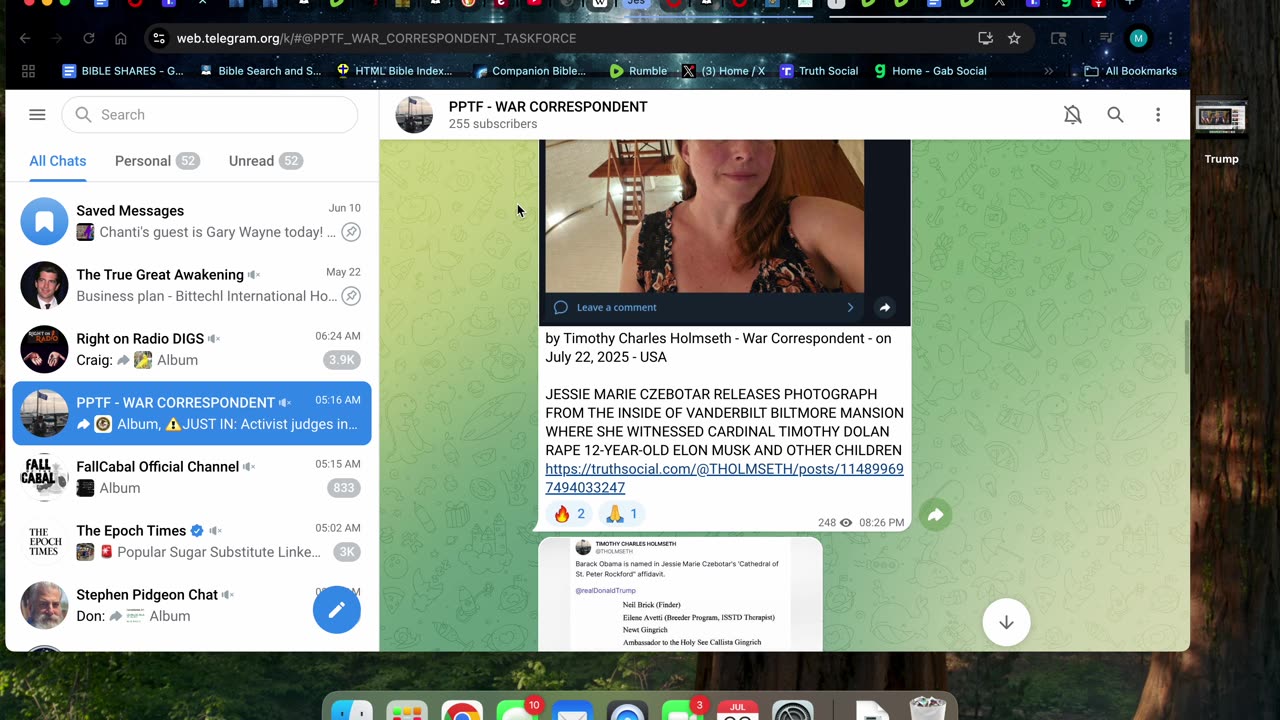This screenshot has width=1280, height=720.
Task: Toggle channel notifications bell icon
Action: click(x=1073, y=115)
